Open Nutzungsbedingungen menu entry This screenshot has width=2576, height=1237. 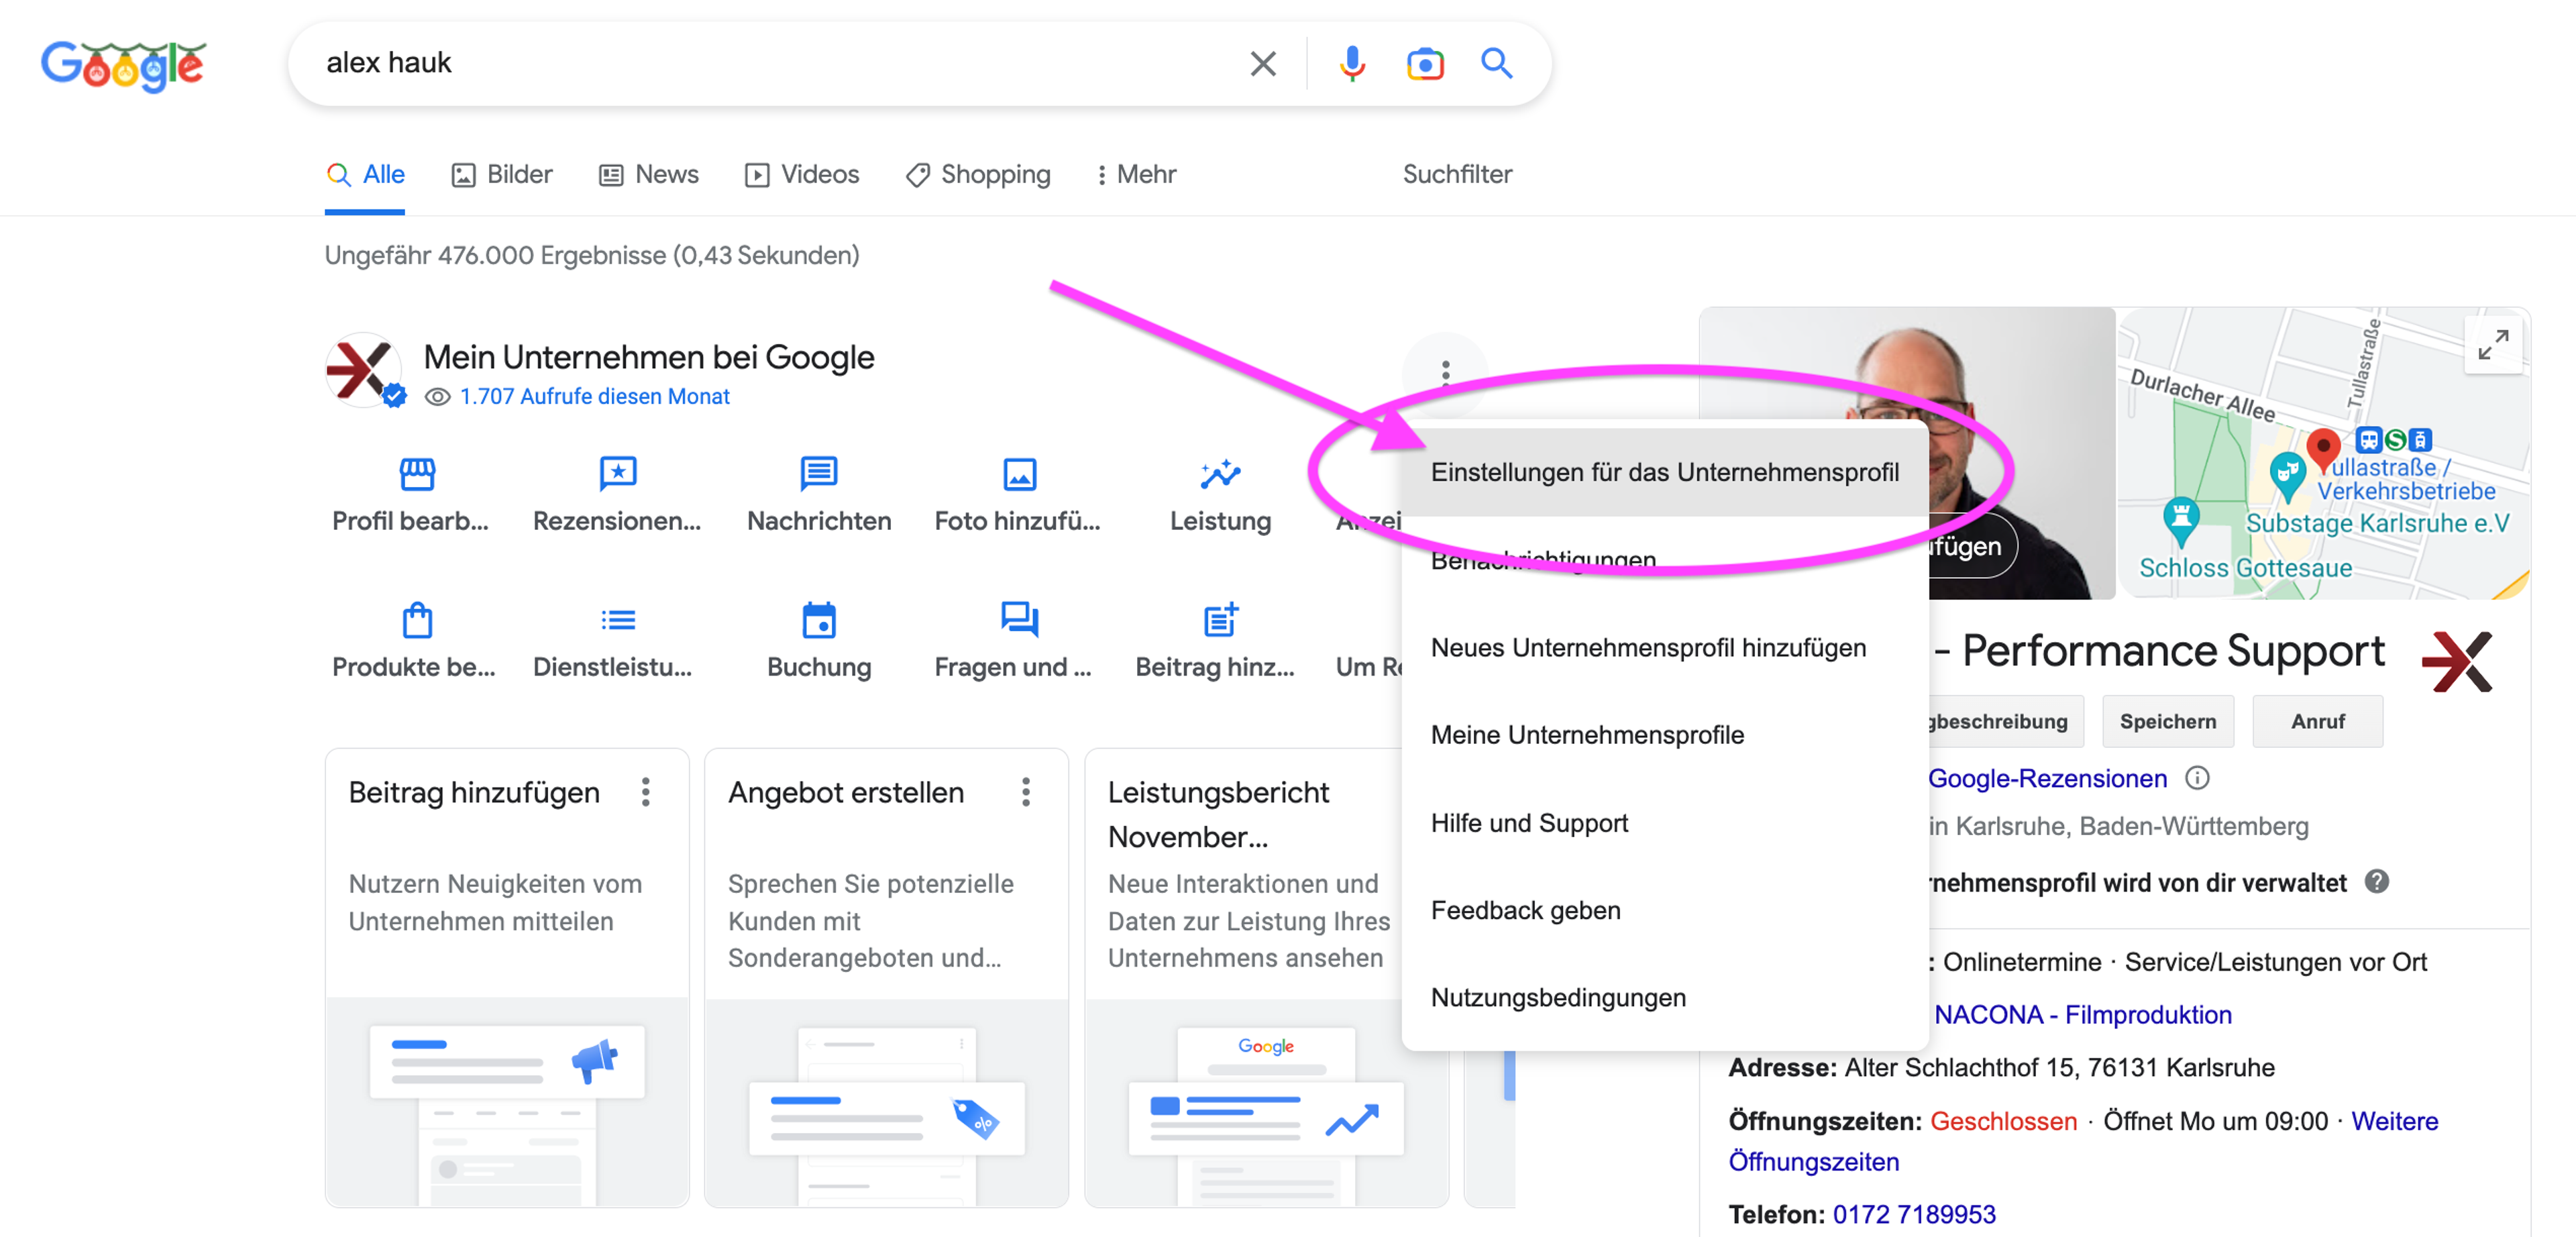1664,997
